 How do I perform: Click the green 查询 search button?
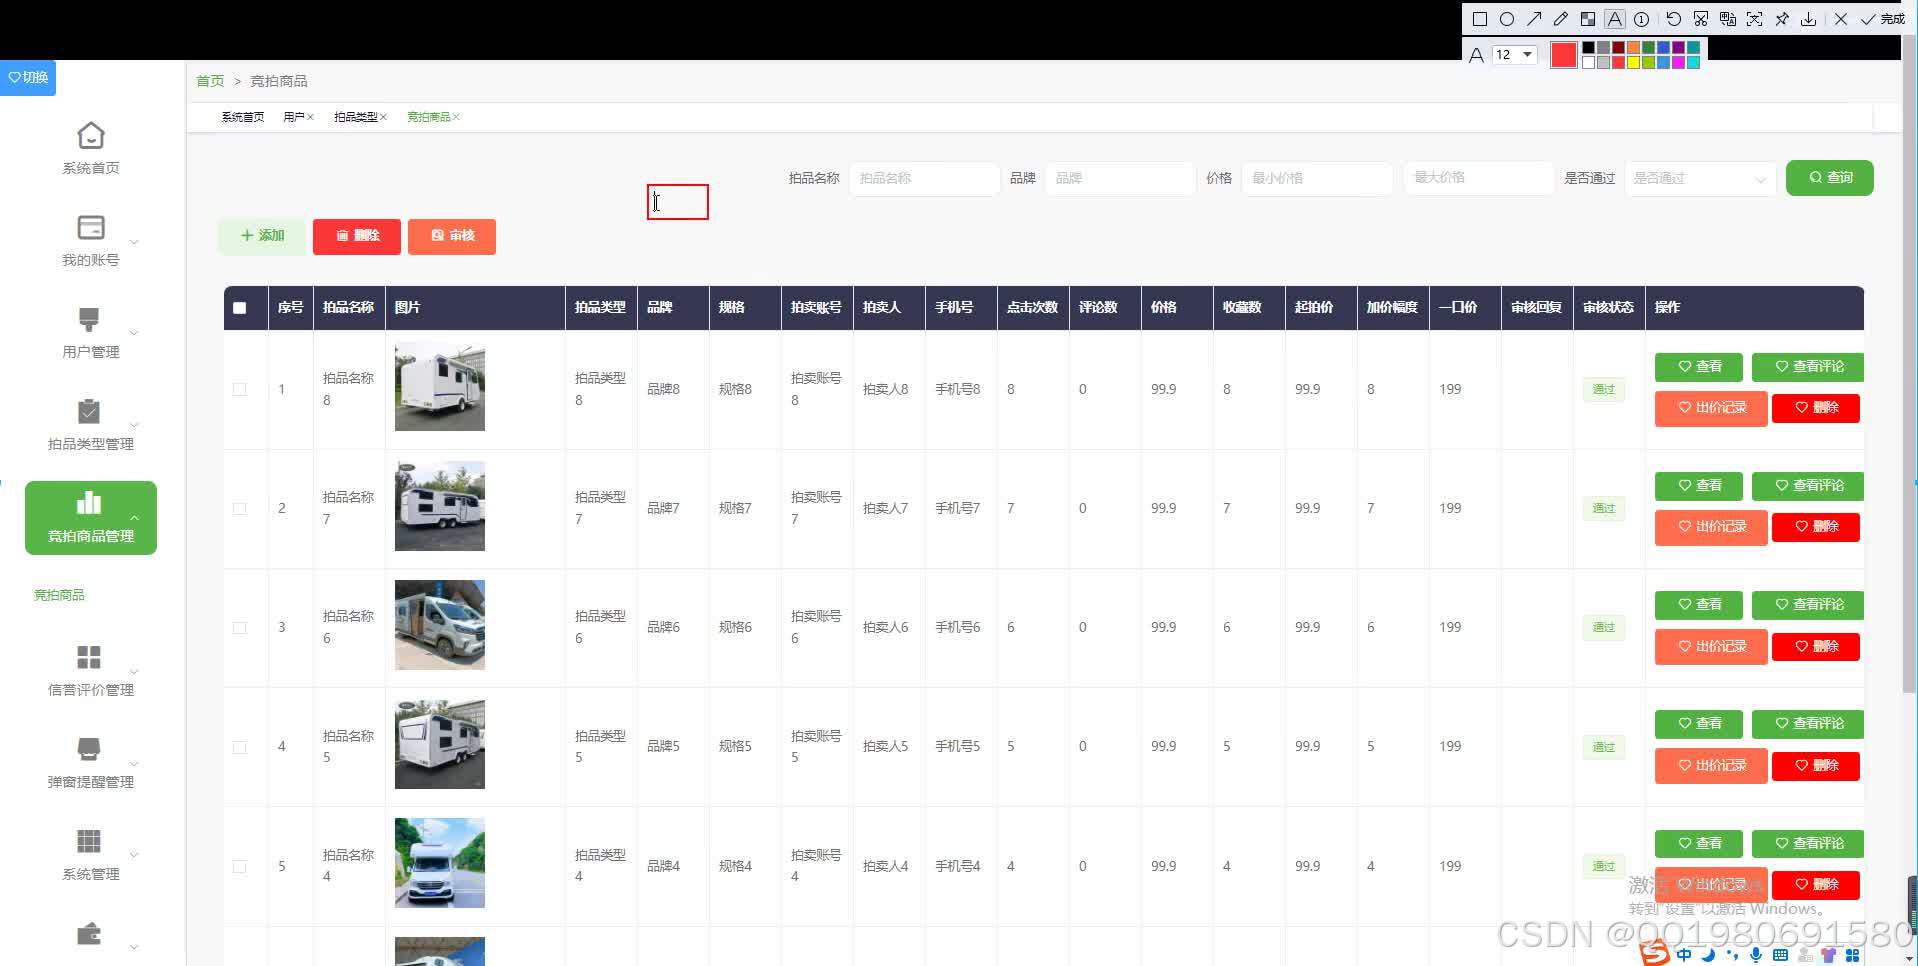(1830, 178)
